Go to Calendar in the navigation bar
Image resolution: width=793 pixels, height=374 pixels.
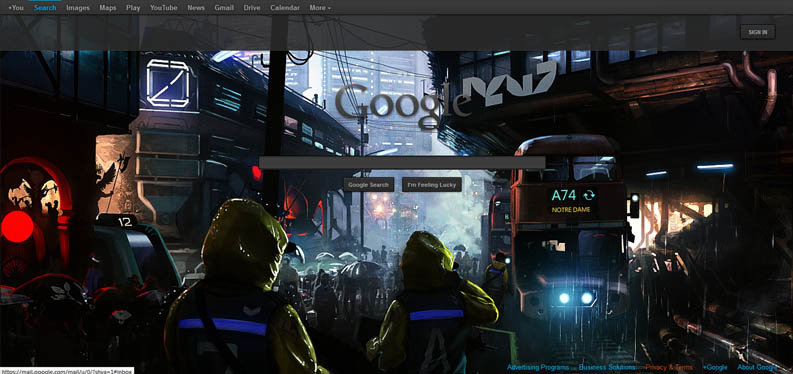coord(285,8)
